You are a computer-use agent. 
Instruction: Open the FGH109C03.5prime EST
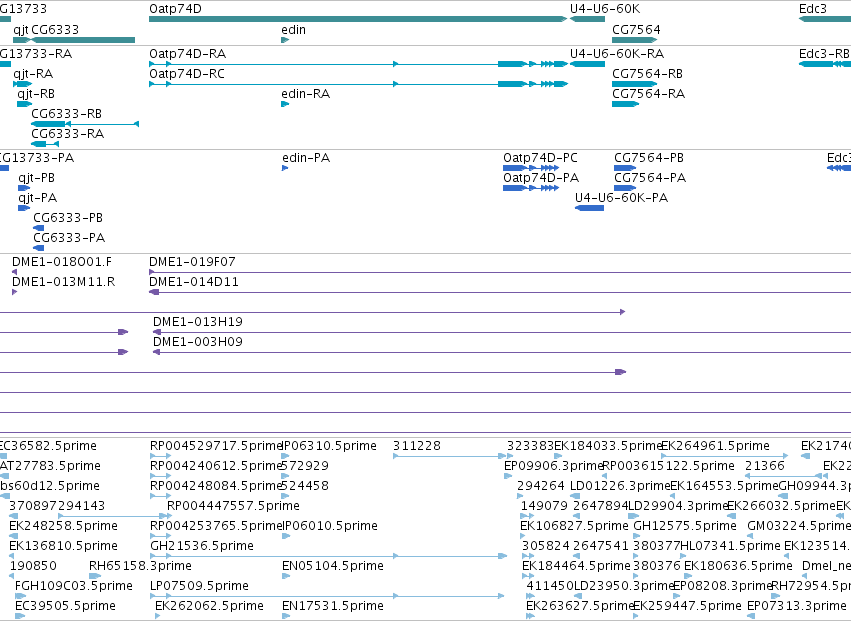pos(21,596)
